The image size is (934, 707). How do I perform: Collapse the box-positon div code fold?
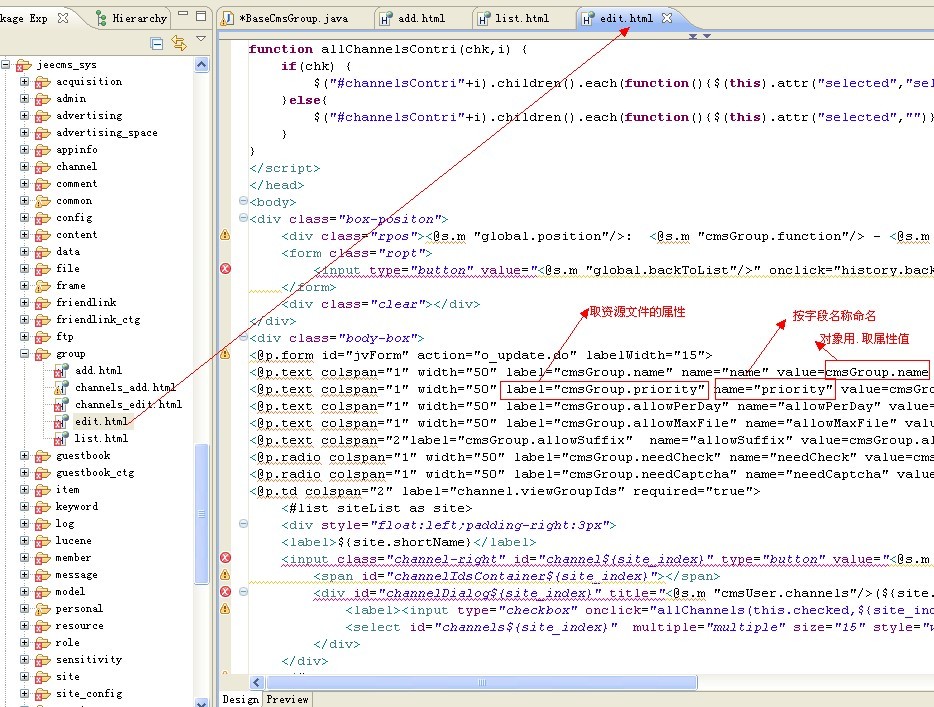point(243,217)
